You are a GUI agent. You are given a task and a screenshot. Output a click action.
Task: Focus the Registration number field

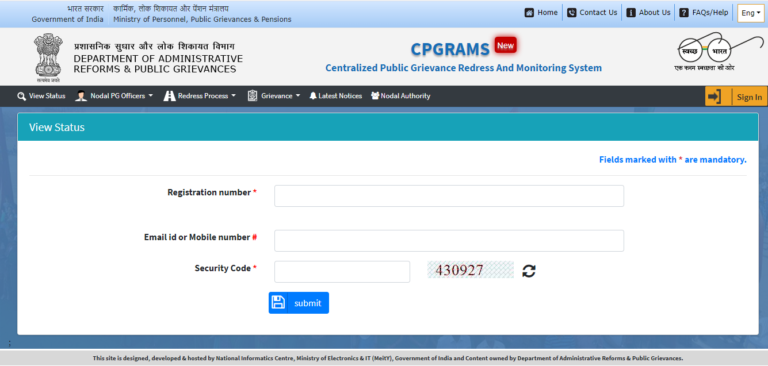point(449,196)
